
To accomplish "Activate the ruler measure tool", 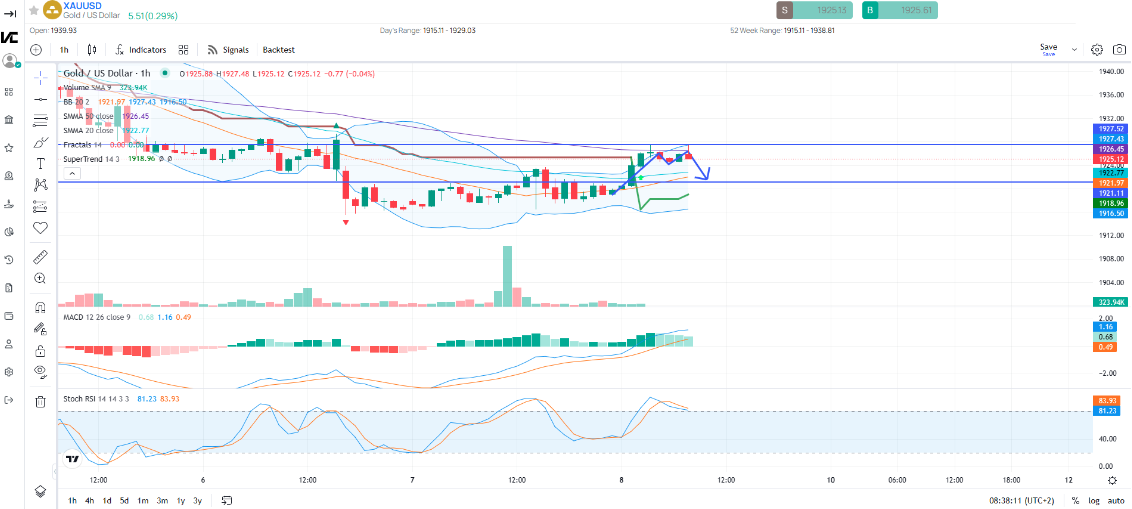I will point(40,257).
